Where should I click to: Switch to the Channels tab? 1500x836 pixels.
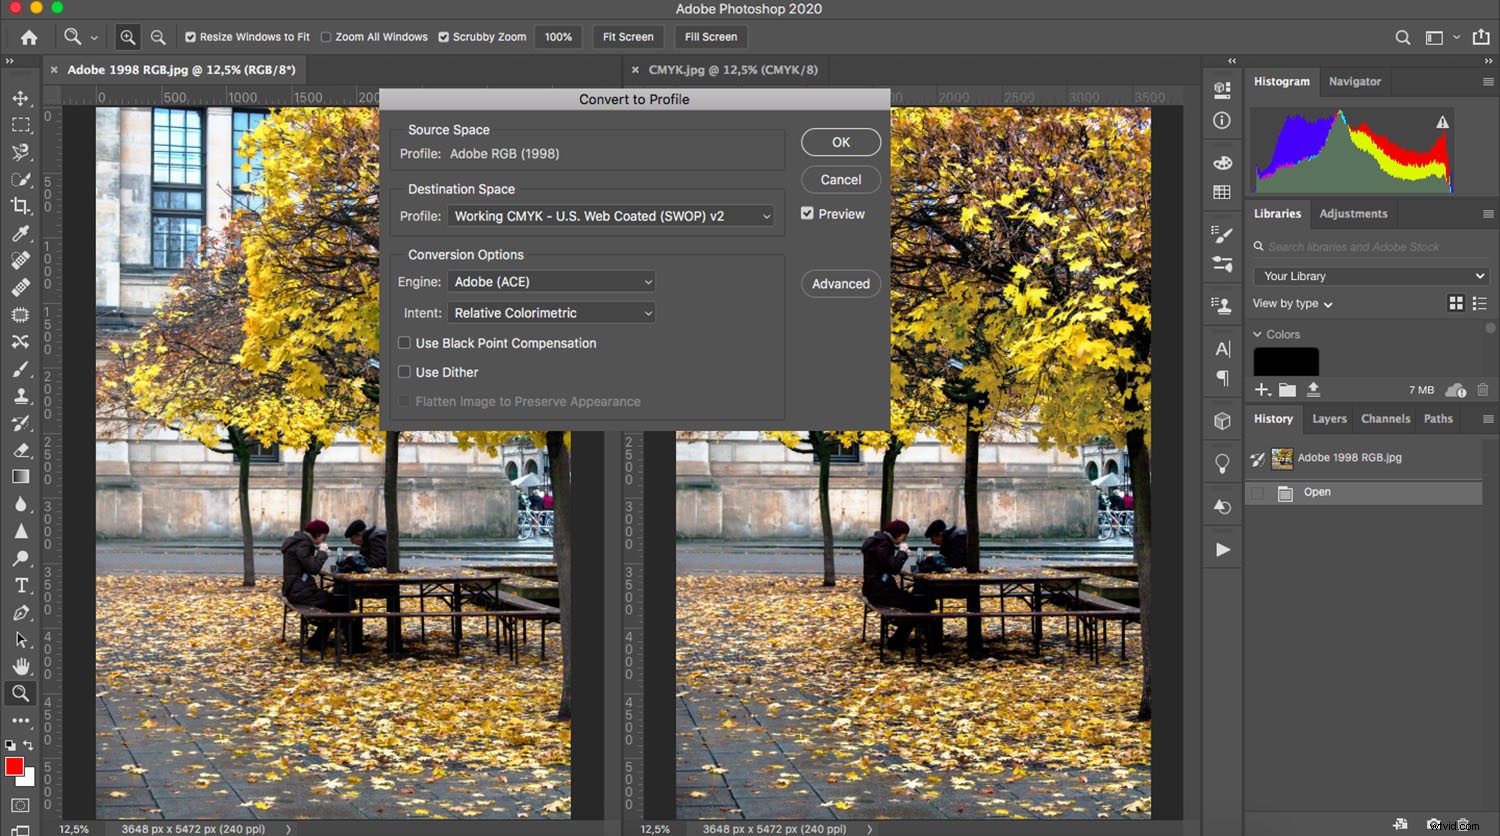tap(1385, 418)
